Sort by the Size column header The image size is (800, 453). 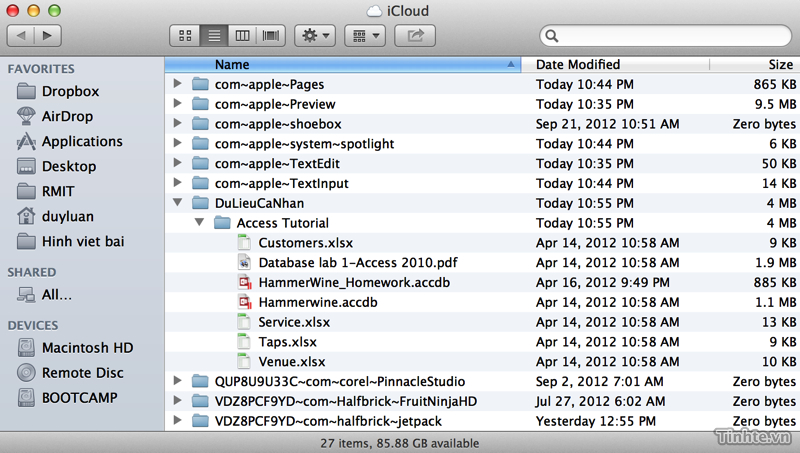[x=755, y=65]
